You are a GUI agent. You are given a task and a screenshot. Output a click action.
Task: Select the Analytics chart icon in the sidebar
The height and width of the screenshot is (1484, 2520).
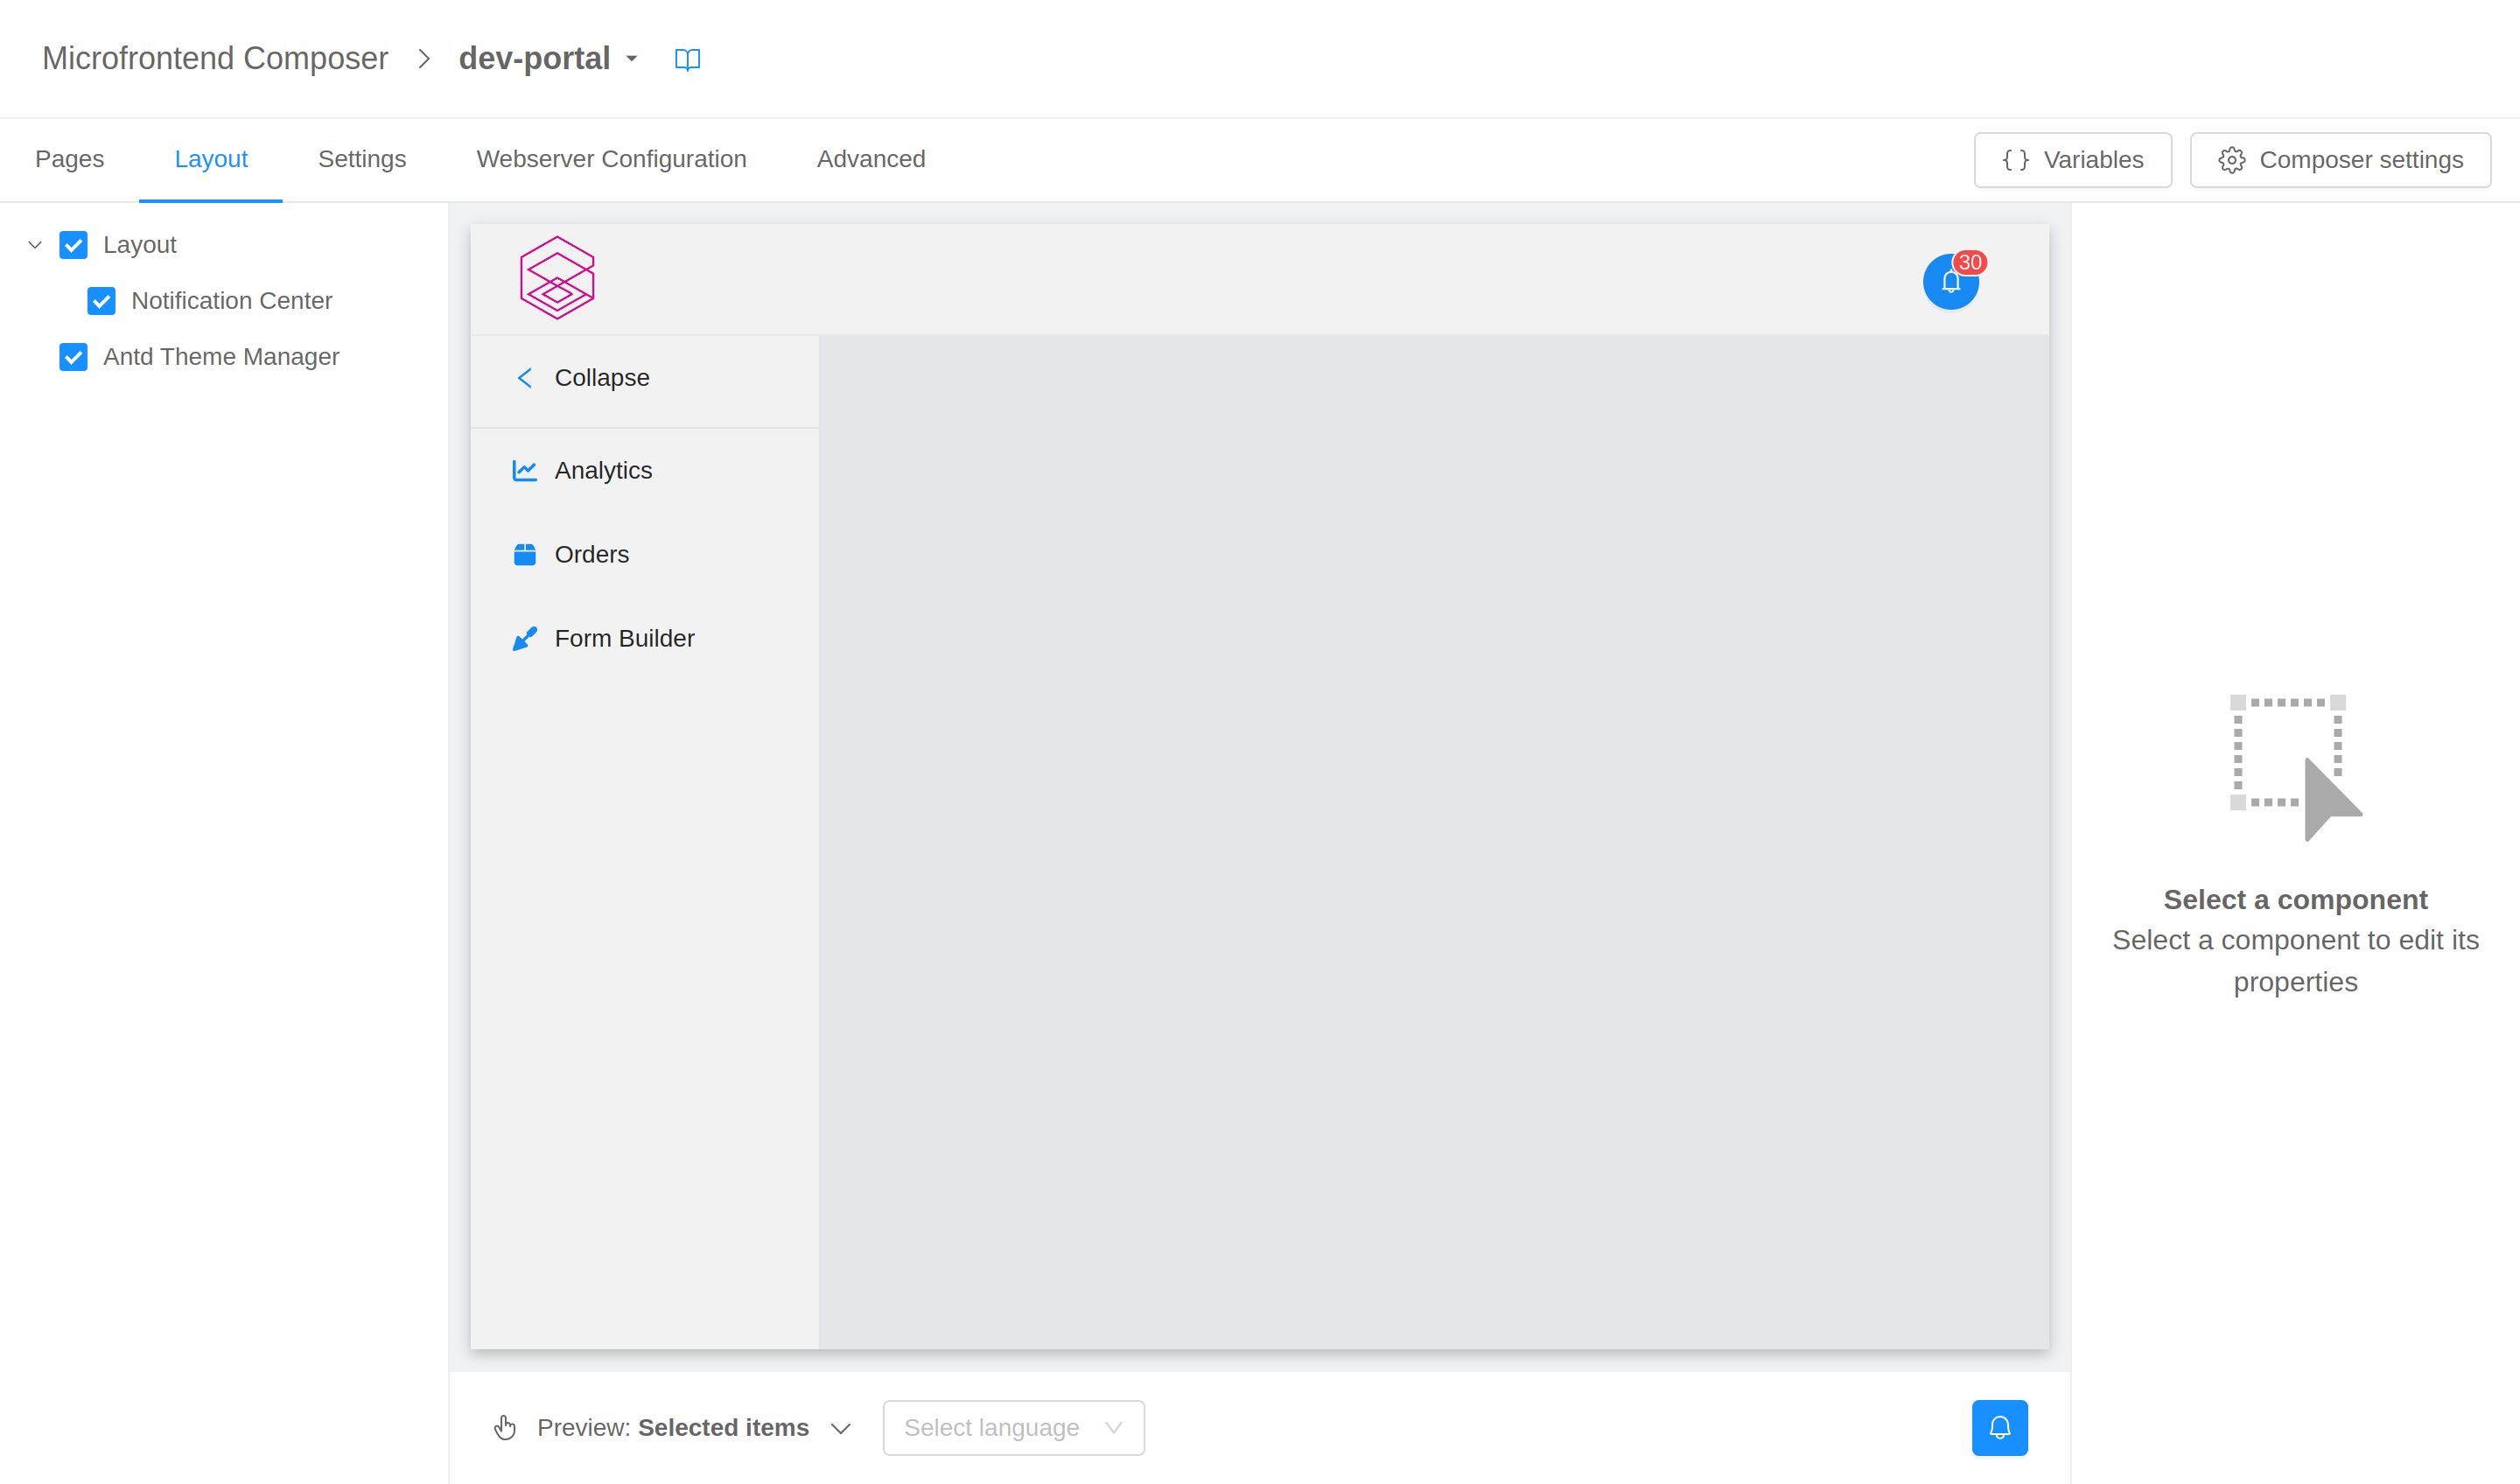(x=524, y=470)
